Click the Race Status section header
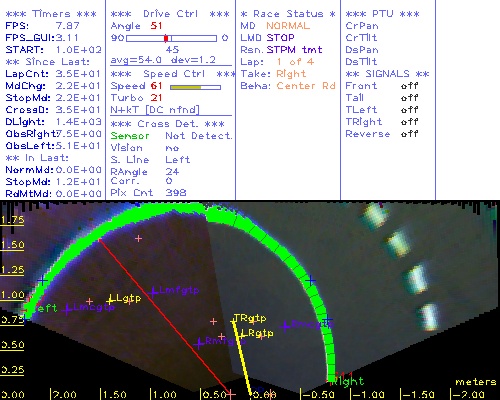Image resolution: width=500 pixels, height=400 pixels. (288, 14)
